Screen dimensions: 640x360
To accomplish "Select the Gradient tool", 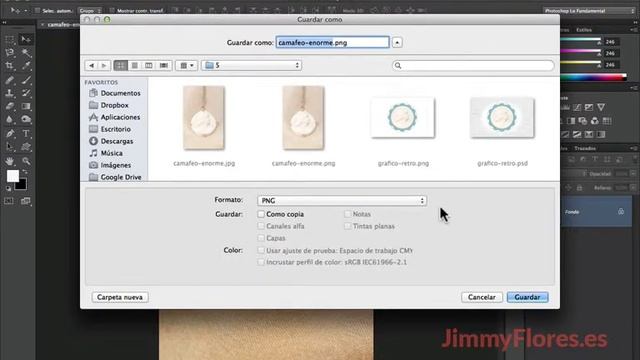I will [x=26, y=107].
